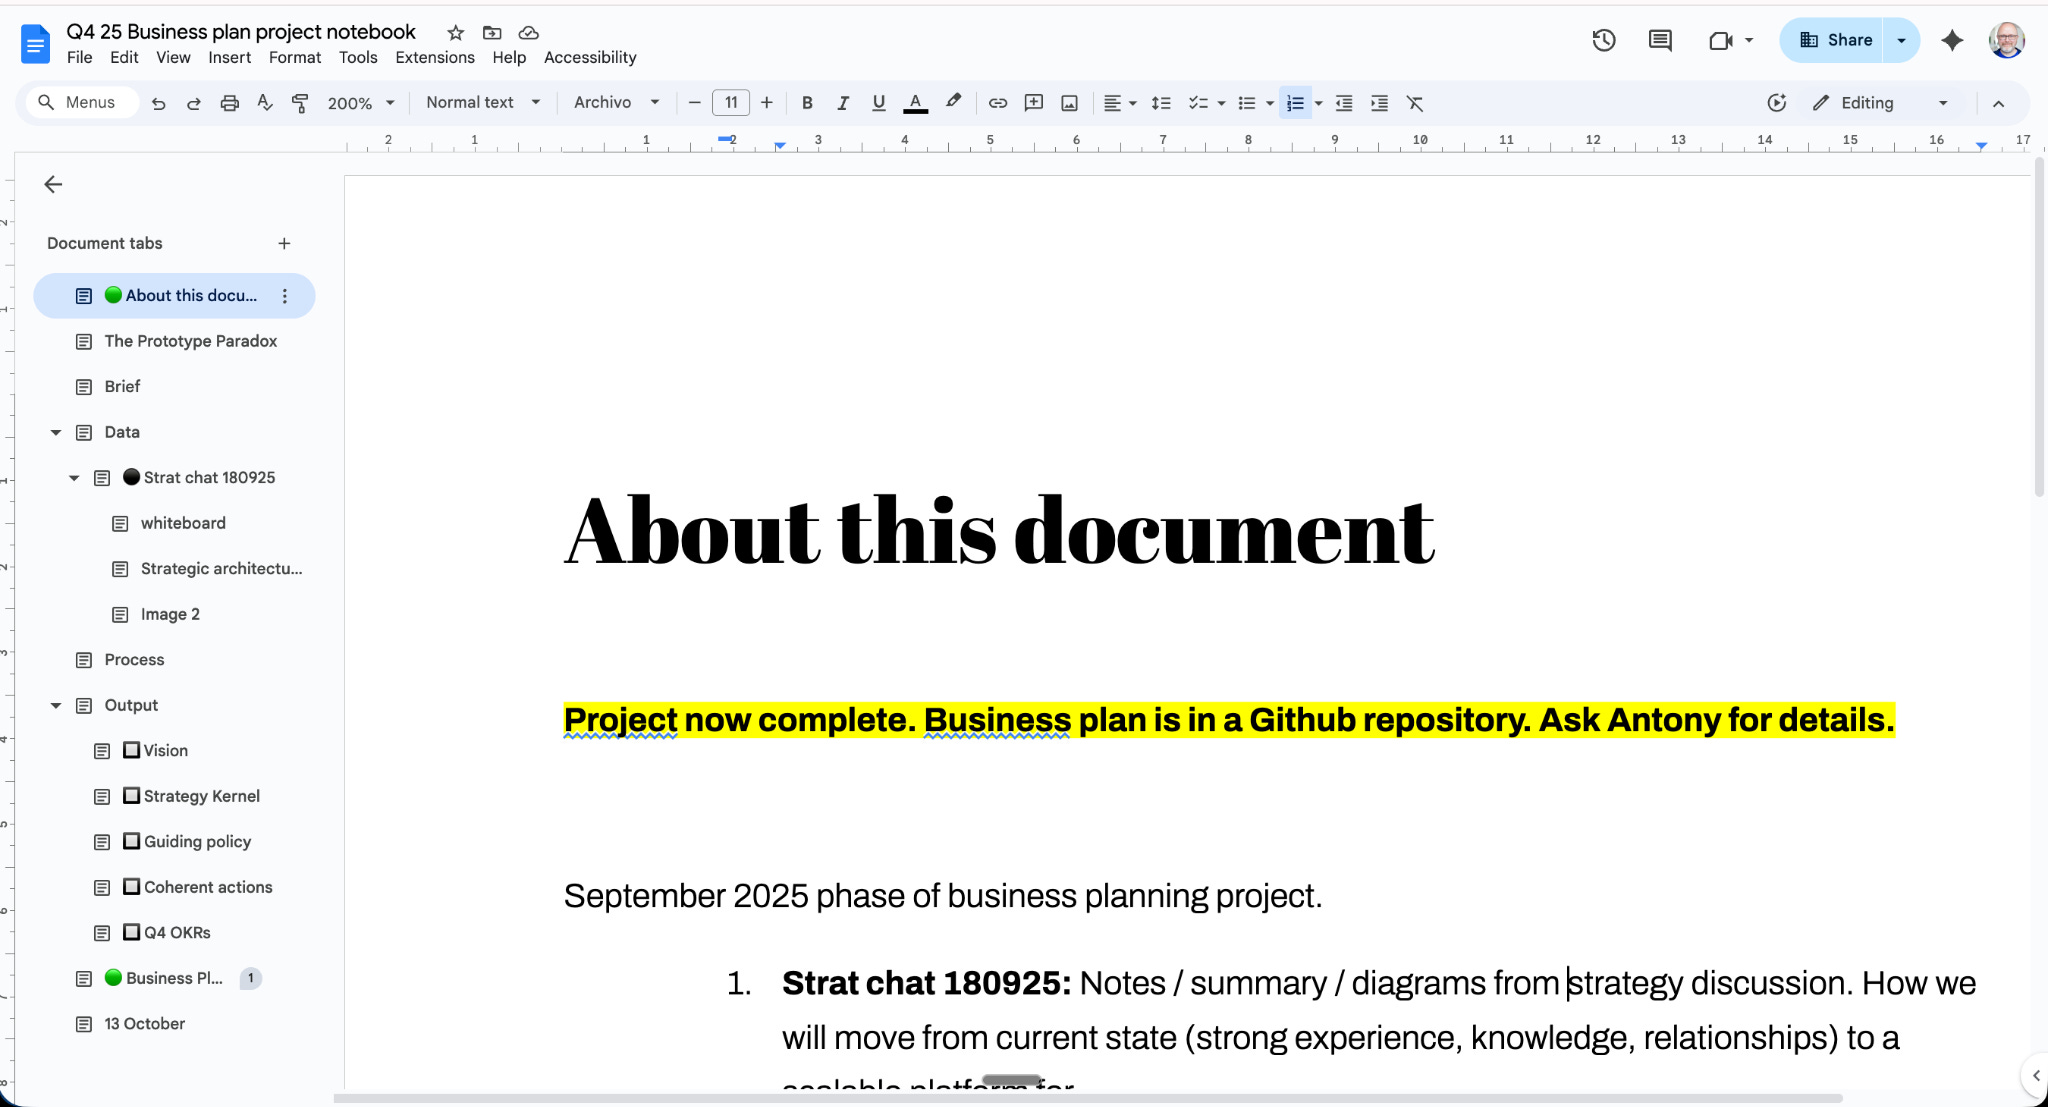Click the Gemini sparkle icon

click(1952, 40)
